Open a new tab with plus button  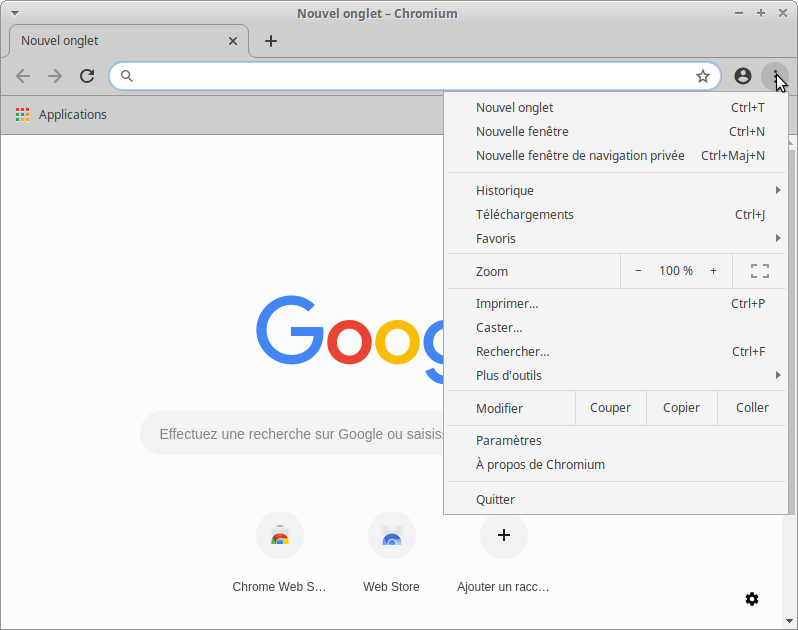[x=271, y=41]
